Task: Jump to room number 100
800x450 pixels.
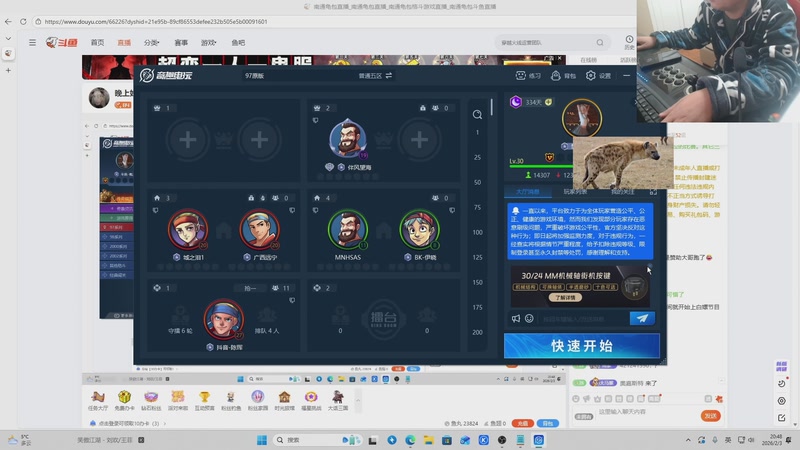Action: [x=477, y=232]
